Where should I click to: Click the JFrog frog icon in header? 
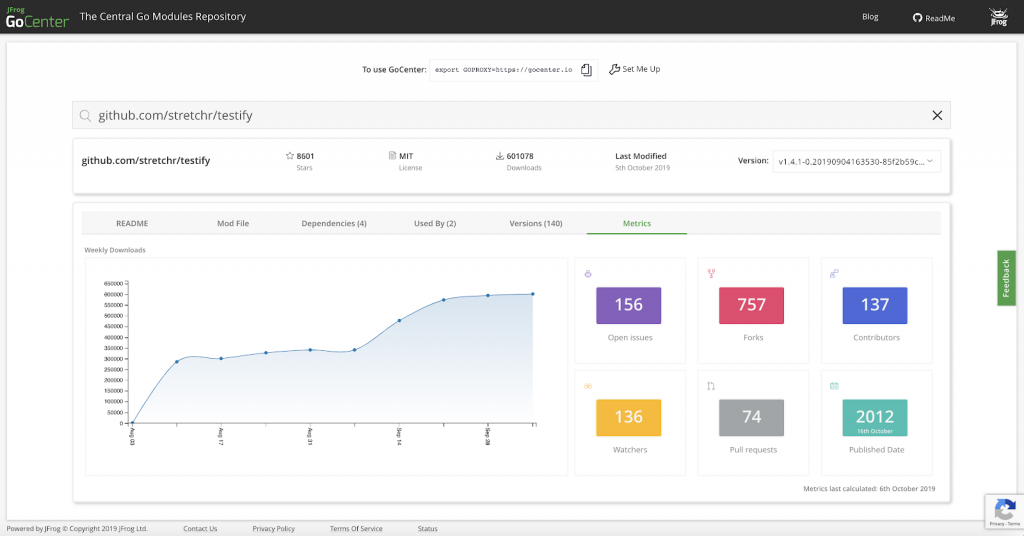pos(997,17)
